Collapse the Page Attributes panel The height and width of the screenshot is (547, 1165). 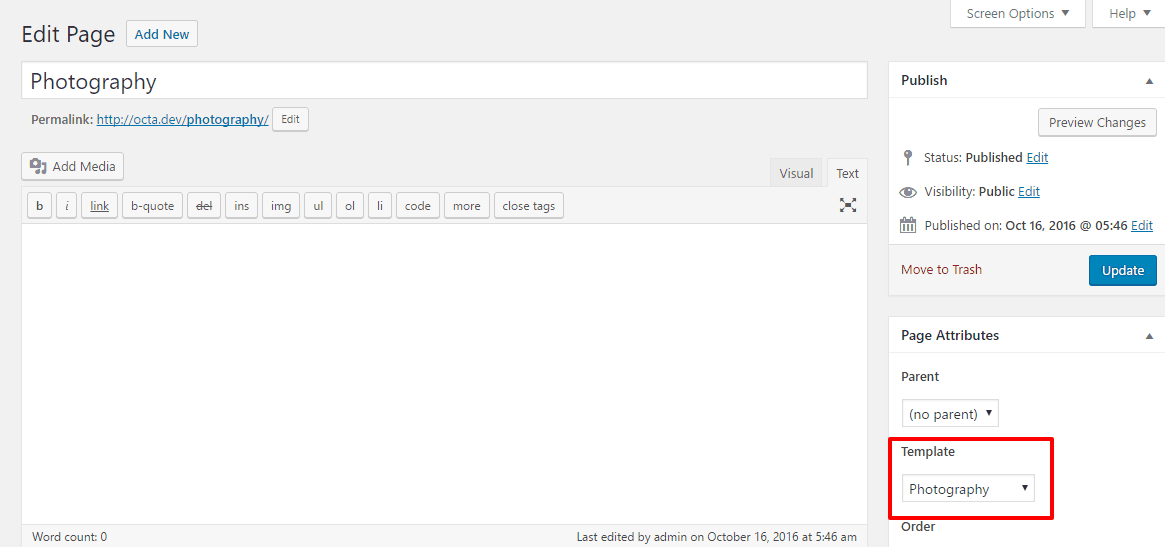[x=1149, y=336]
